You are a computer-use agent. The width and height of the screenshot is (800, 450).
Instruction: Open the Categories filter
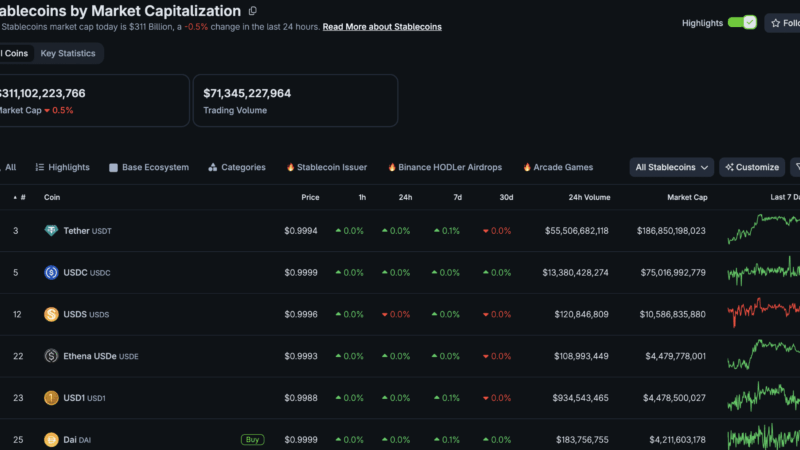point(237,167)
